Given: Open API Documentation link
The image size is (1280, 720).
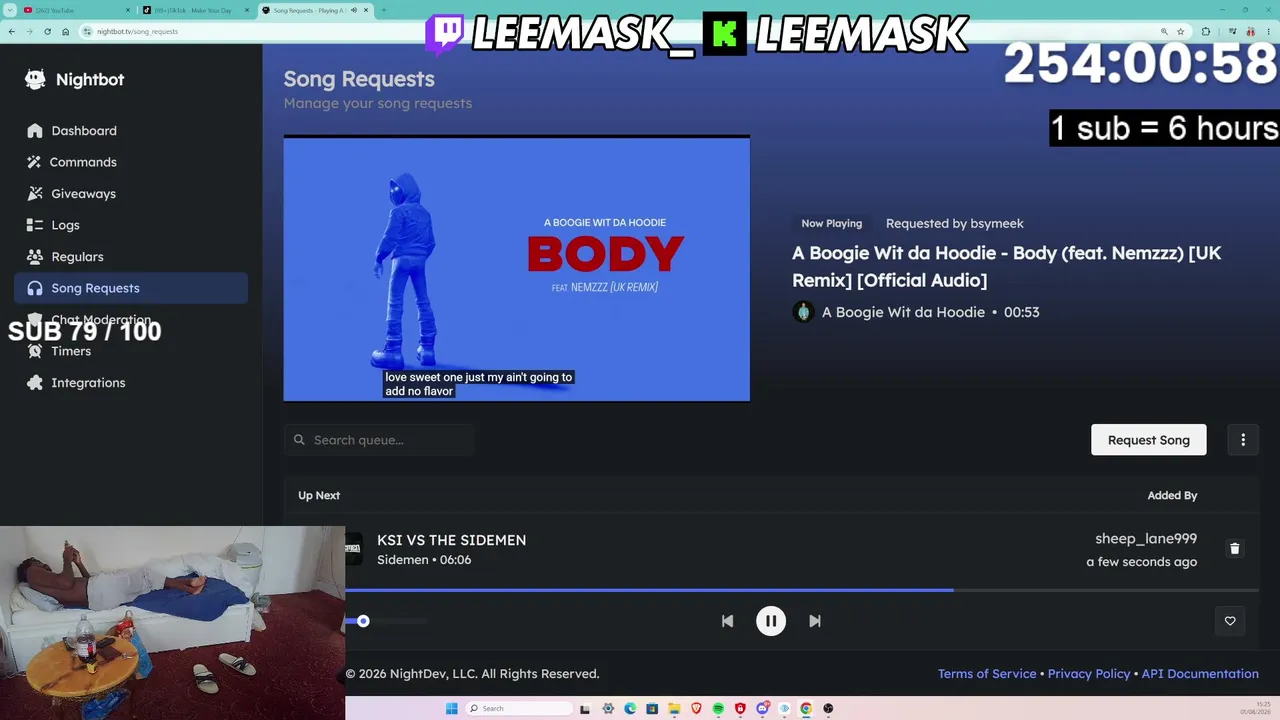Looking at the screenshot, I should (x=1200, y=674).
